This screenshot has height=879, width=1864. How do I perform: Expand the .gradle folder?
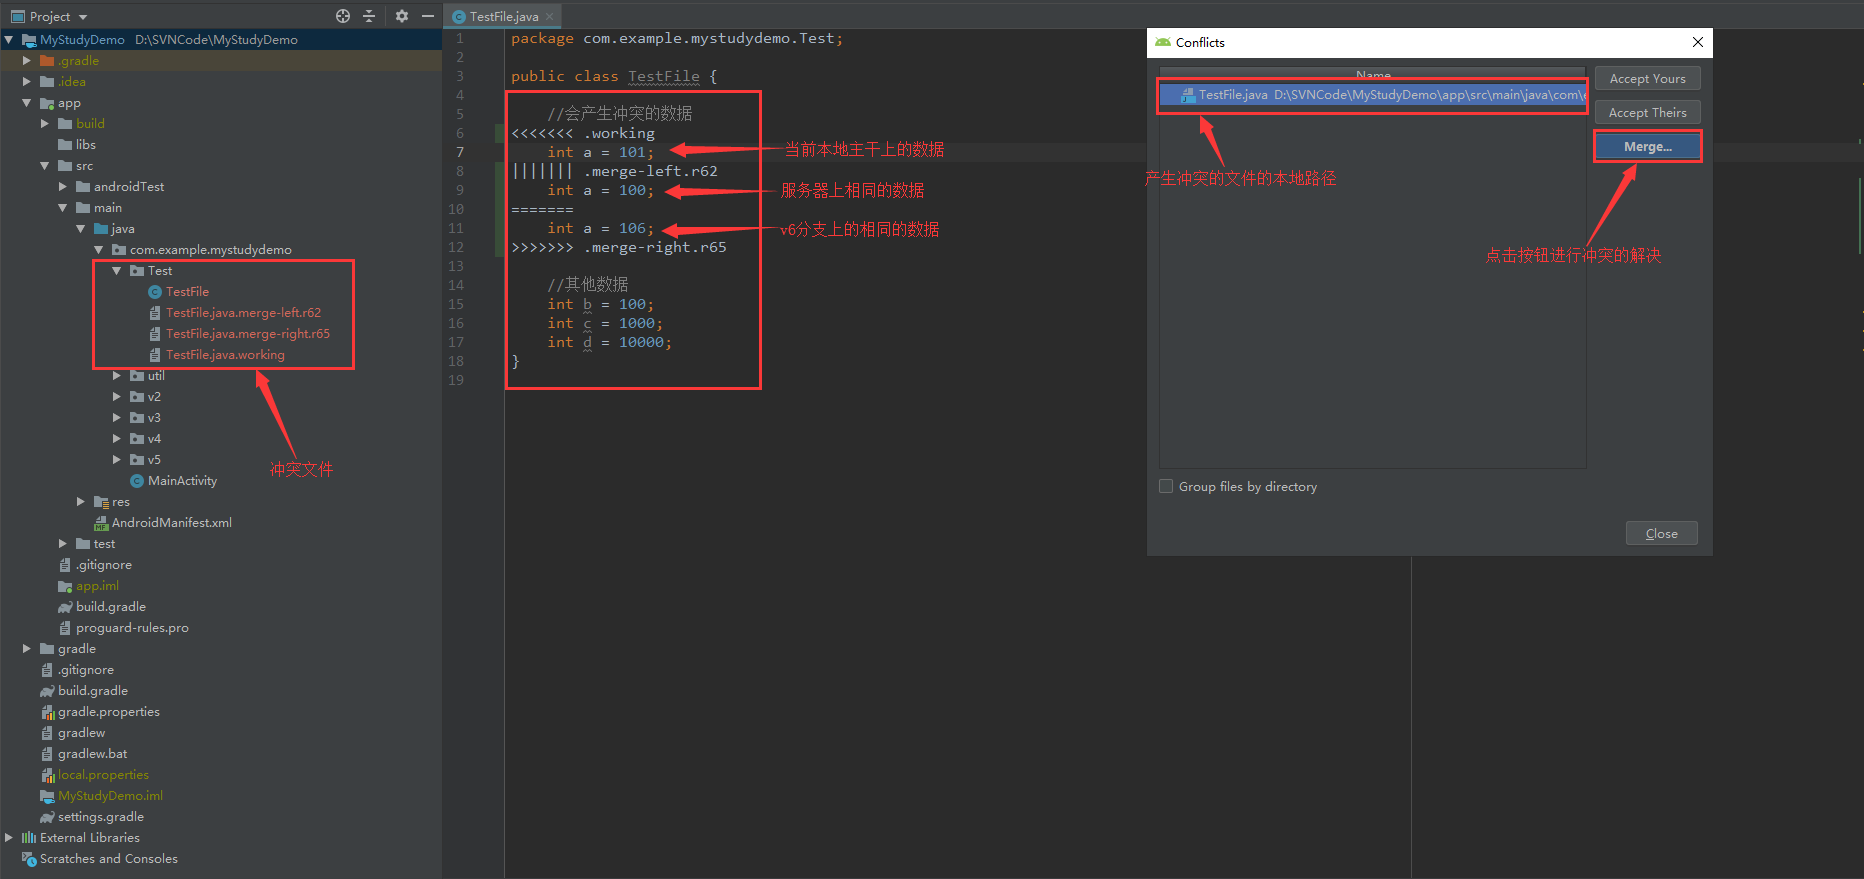pyautogui.click(x=27, y=61)
